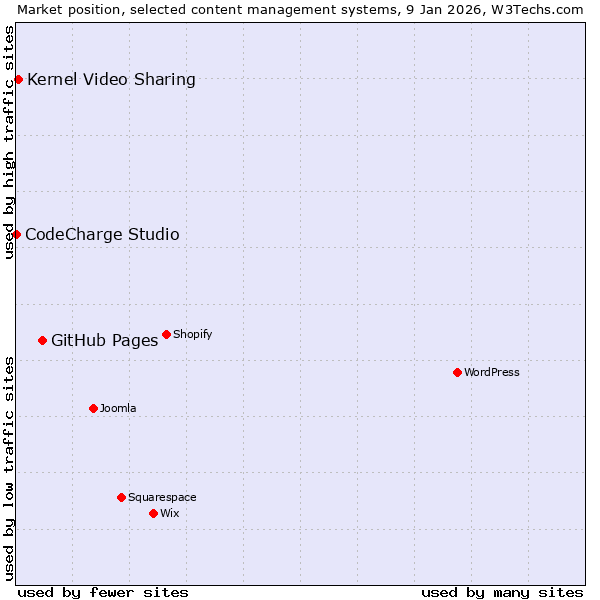600x600 pixels.
Task: Click the "GitHub Pages" label
Action: coord(104,341)
